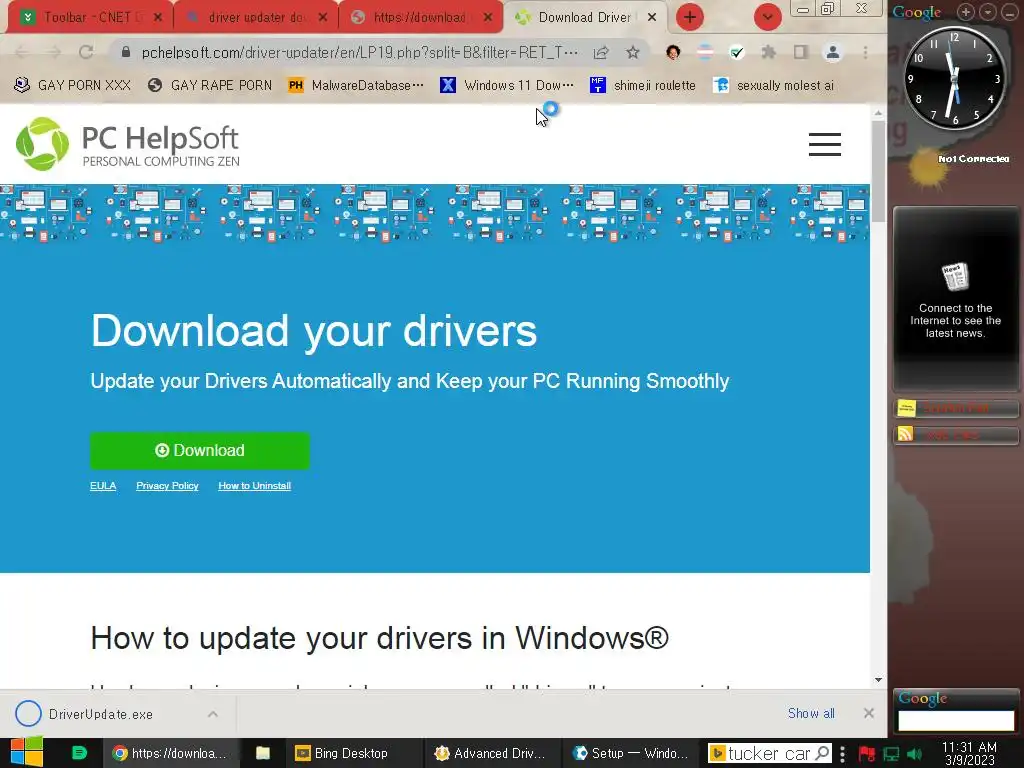This screenshot has width=1024, height=768.
Task: Open the Chrome three-dot menu
Action: point(865,52)
